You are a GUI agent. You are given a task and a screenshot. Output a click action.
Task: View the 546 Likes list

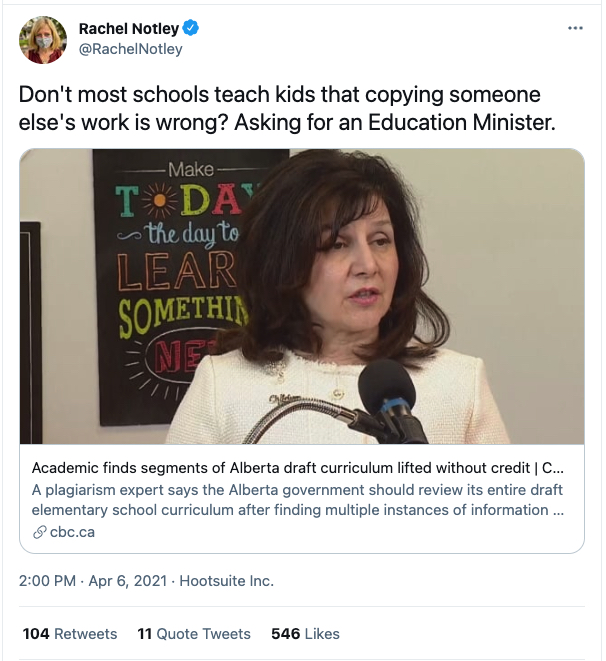[305, 634]
